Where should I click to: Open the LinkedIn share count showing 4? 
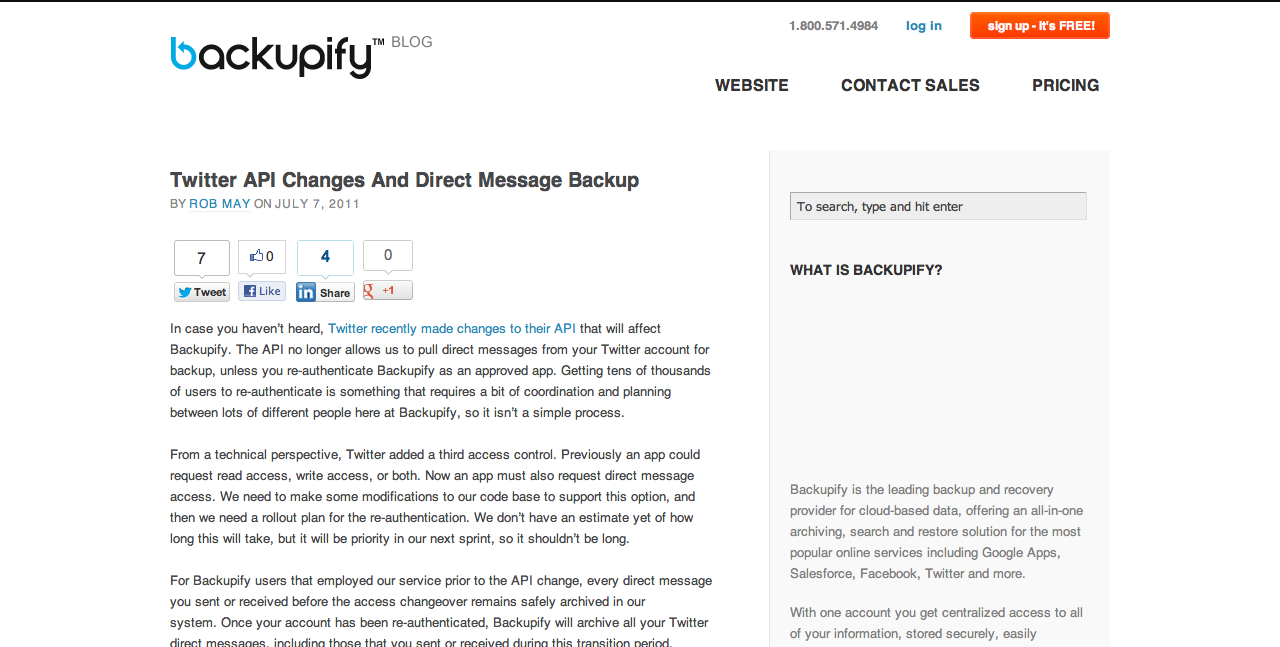point(325,257)
